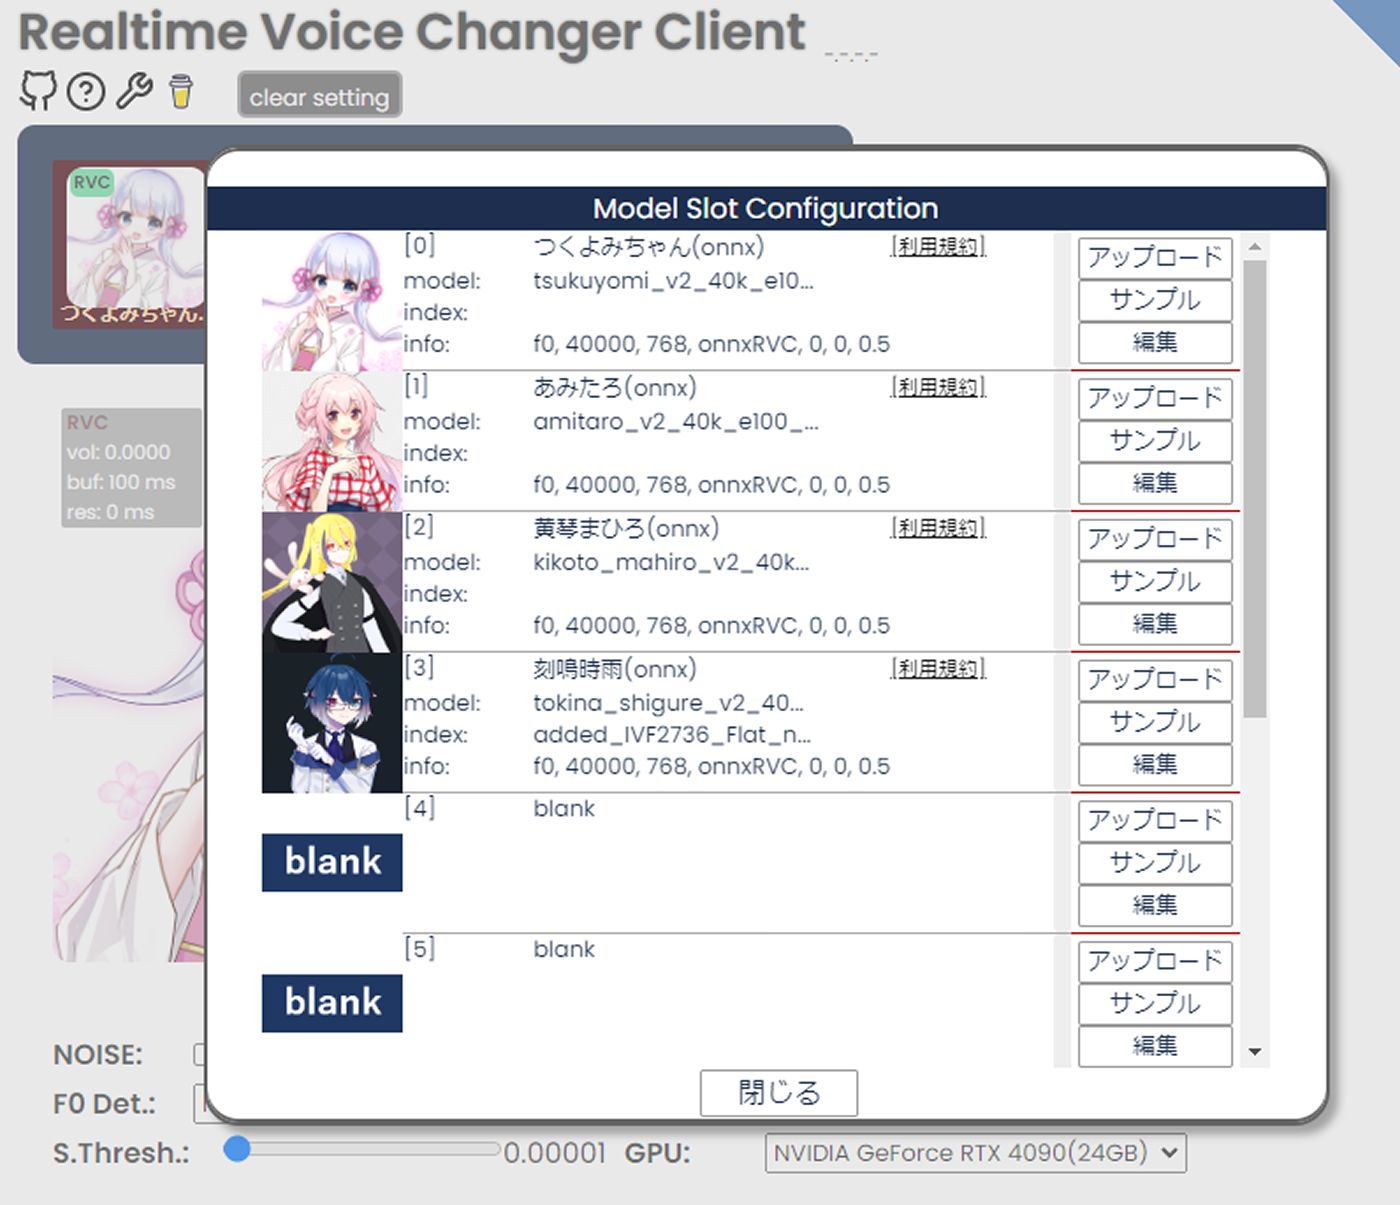Click the coffee cup donate icon

point(181,91)
